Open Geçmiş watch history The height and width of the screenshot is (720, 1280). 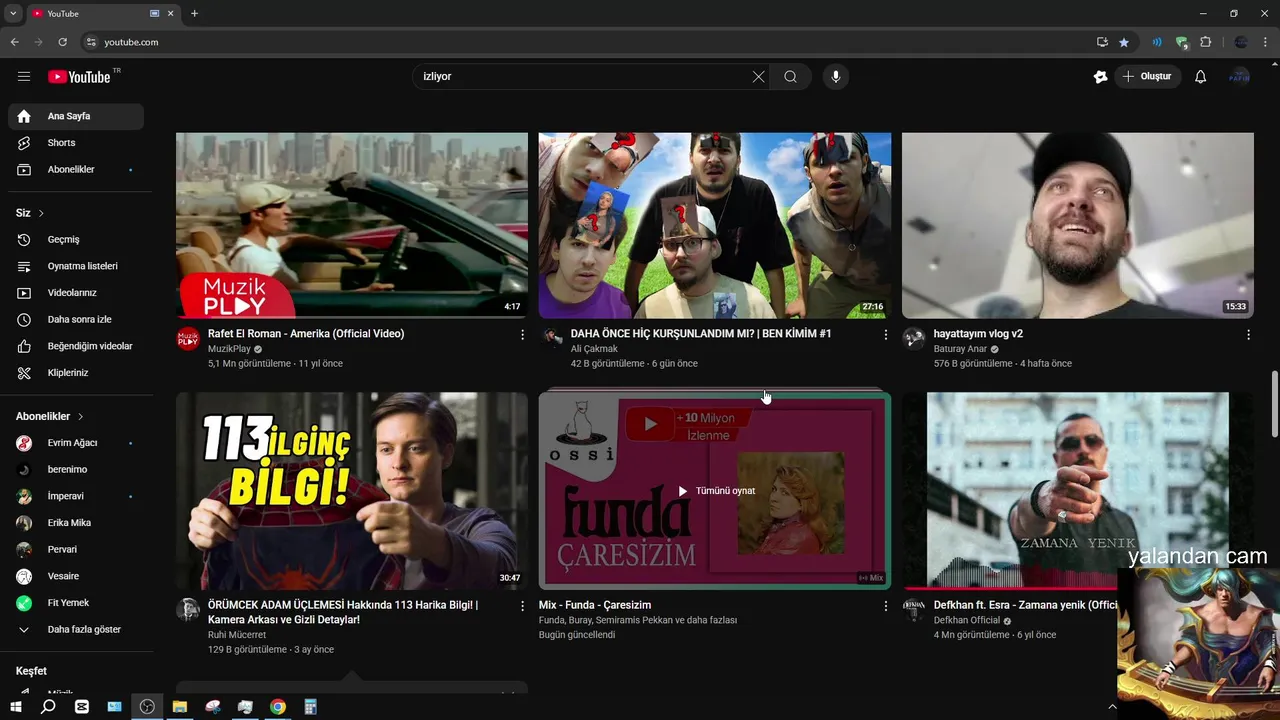coord(76,240)
